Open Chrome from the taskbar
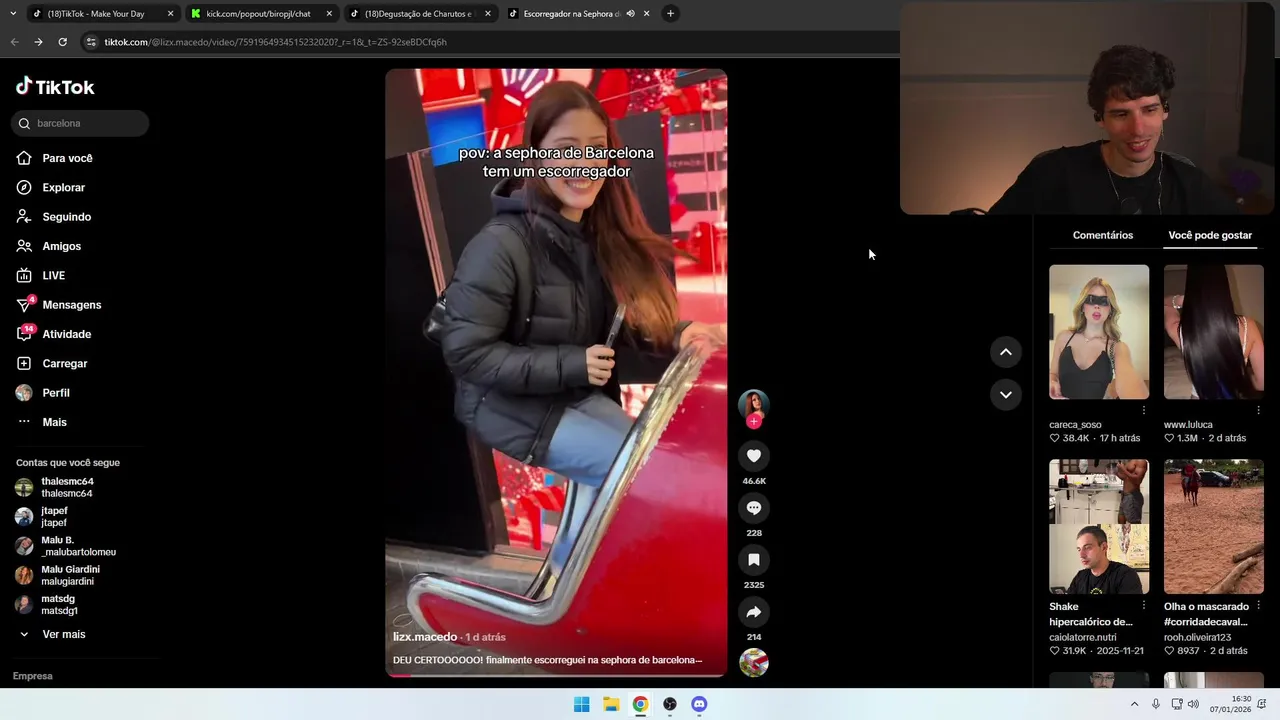This screenshot has height=720, width=1280. point(640,704)
